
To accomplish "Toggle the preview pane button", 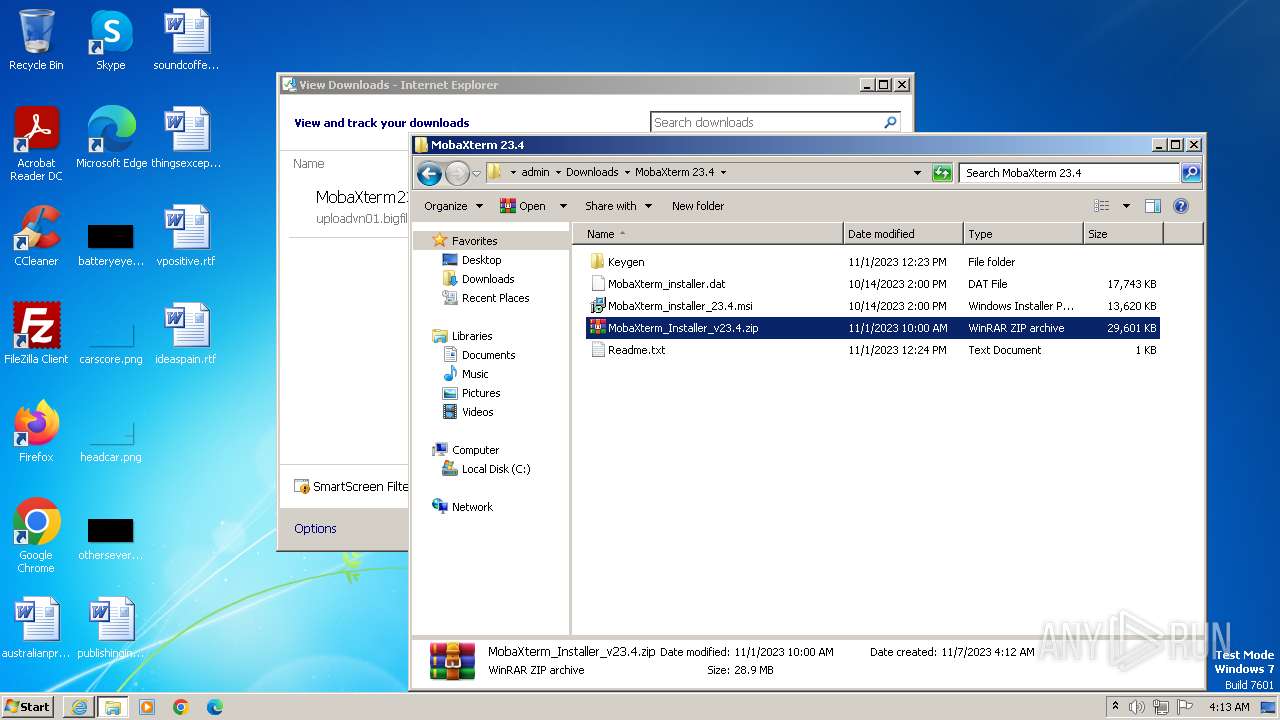I will (x=1152, y=206).
